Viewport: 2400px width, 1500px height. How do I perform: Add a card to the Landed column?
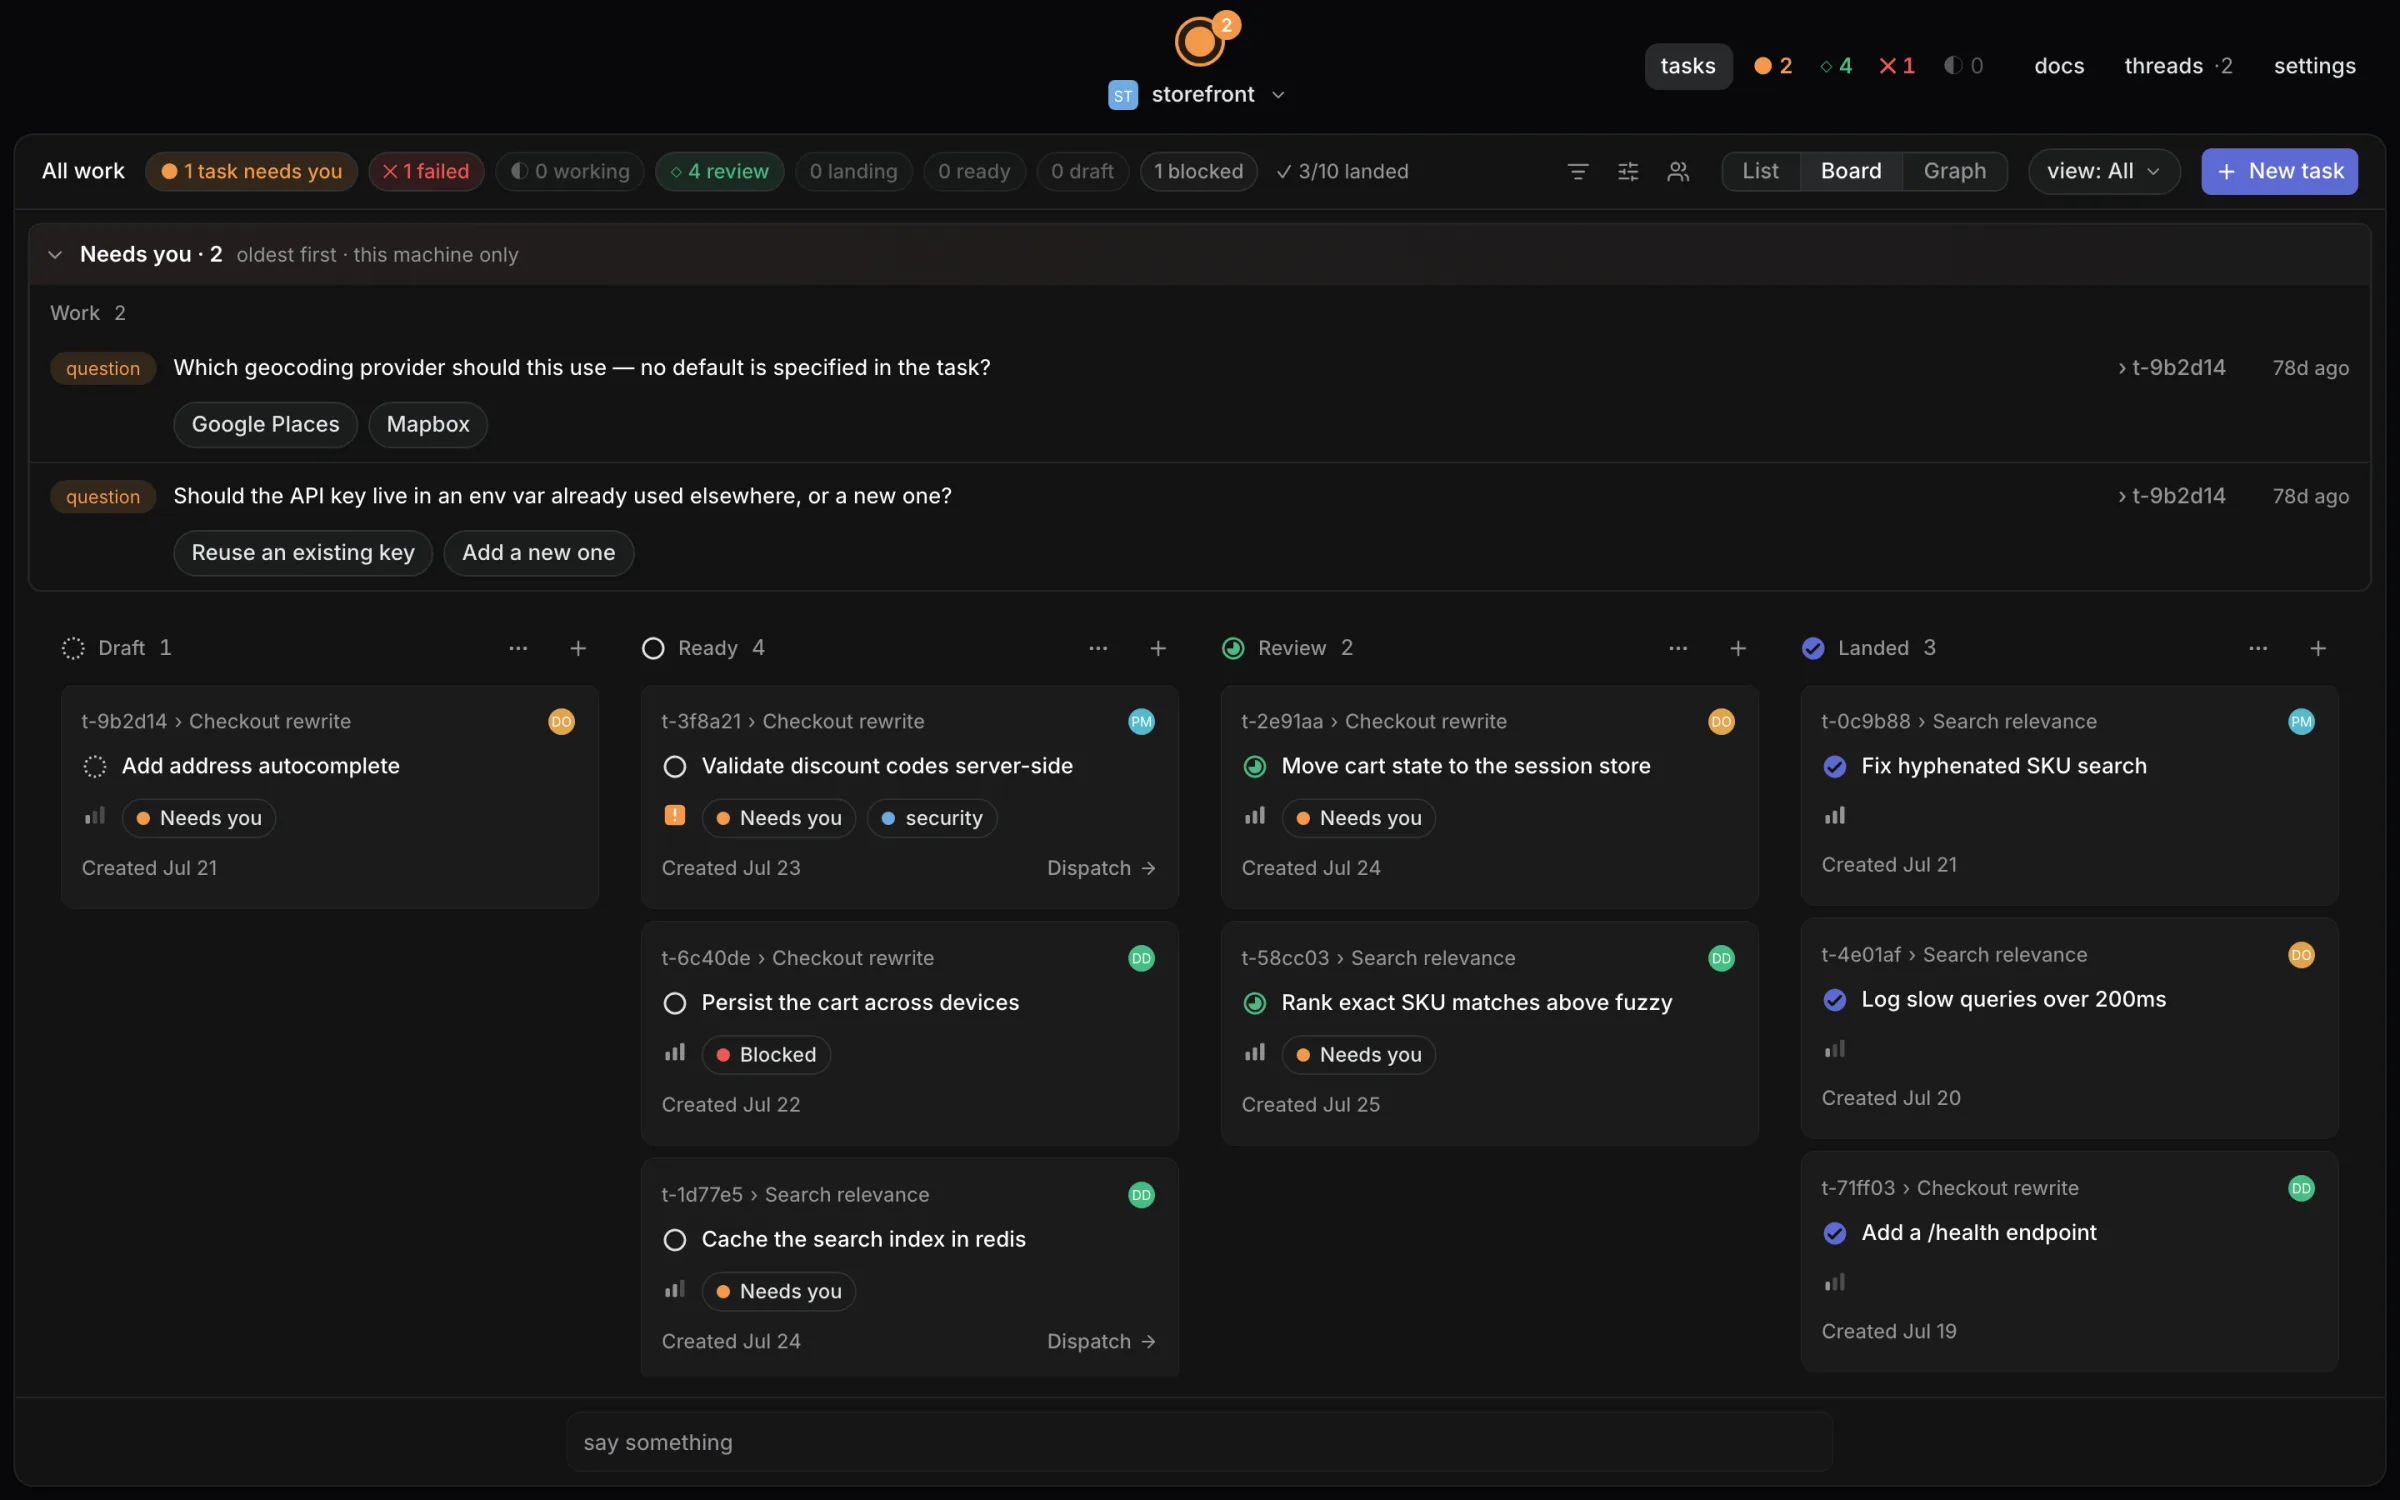2318,648
